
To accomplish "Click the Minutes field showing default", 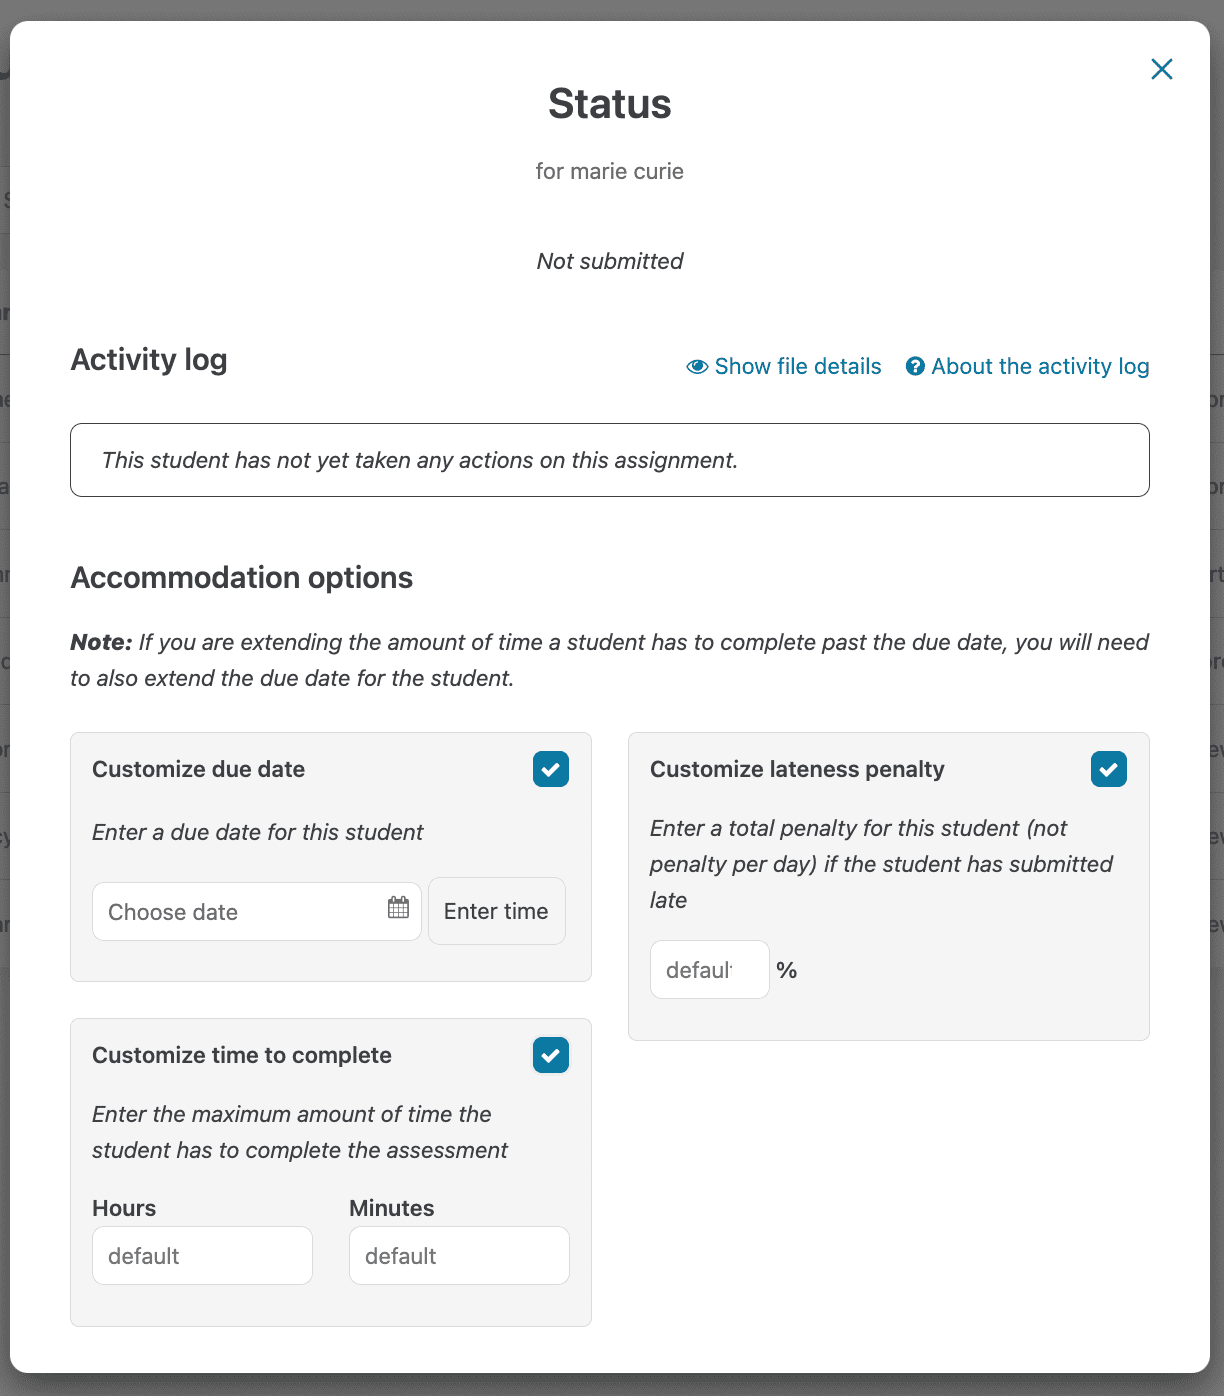I will coord(459,1255).
